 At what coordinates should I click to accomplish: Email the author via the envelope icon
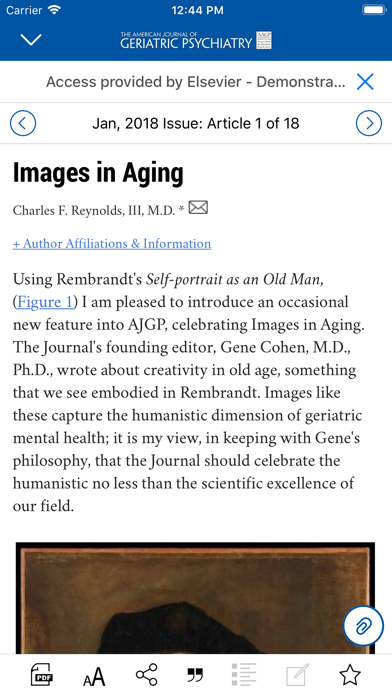tap(198, 207)
